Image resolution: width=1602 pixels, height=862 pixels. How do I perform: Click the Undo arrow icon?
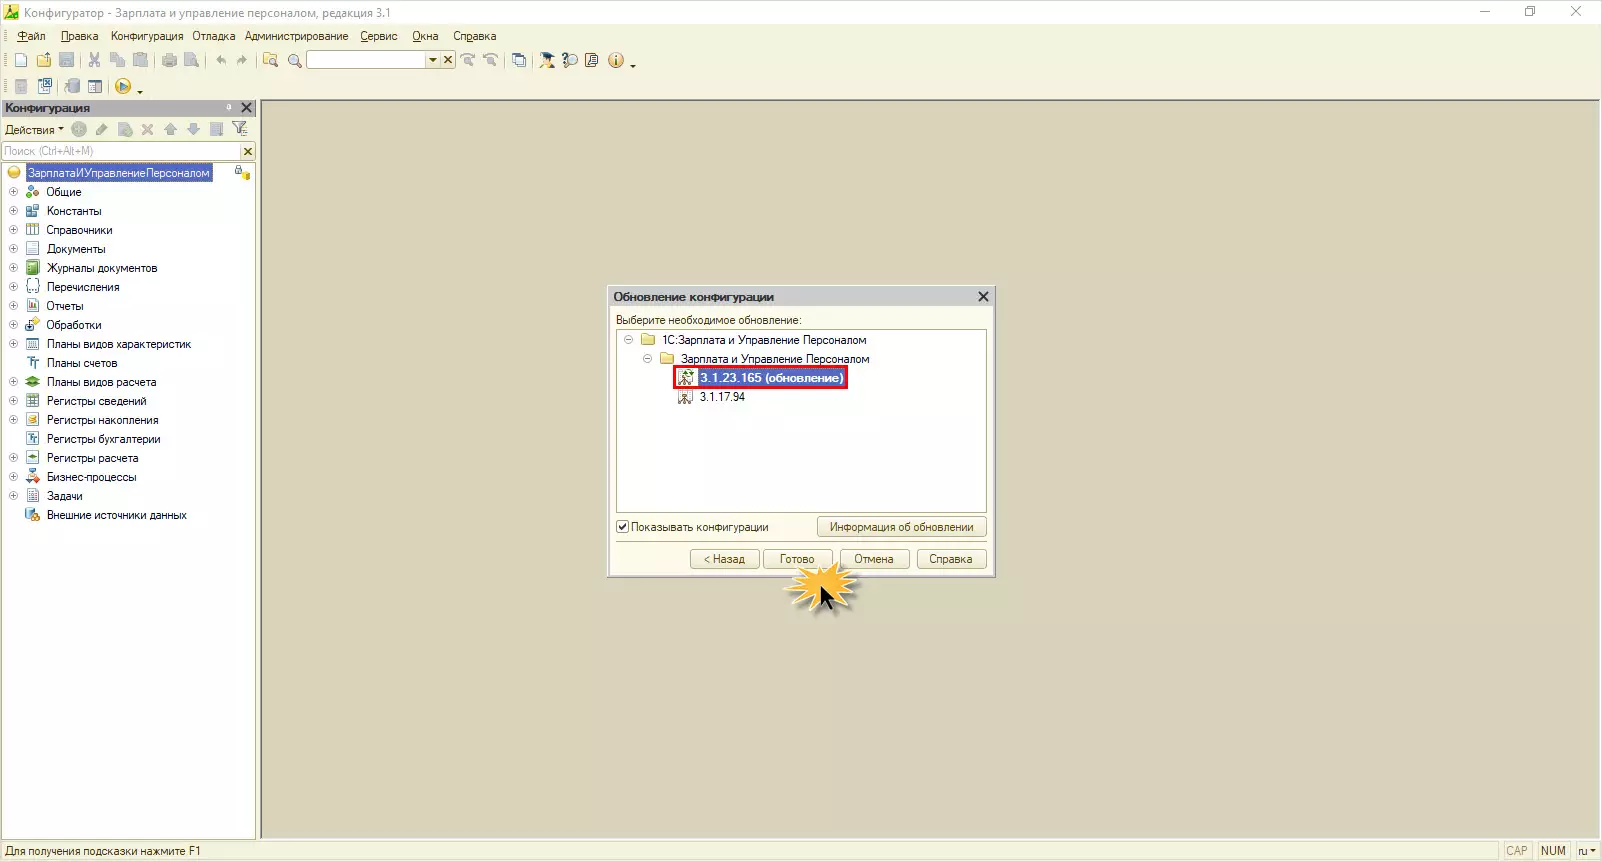(221, 60)
